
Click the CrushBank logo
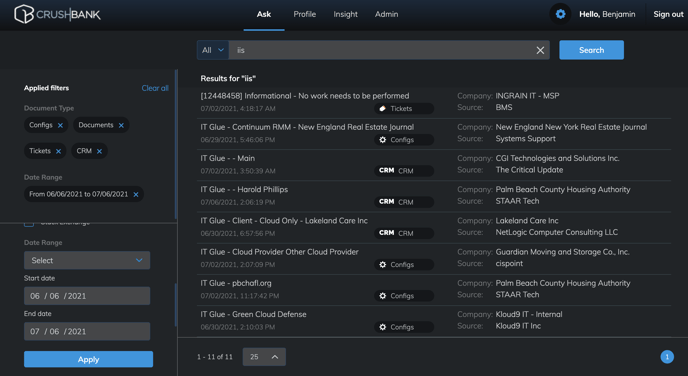point(57,14)
